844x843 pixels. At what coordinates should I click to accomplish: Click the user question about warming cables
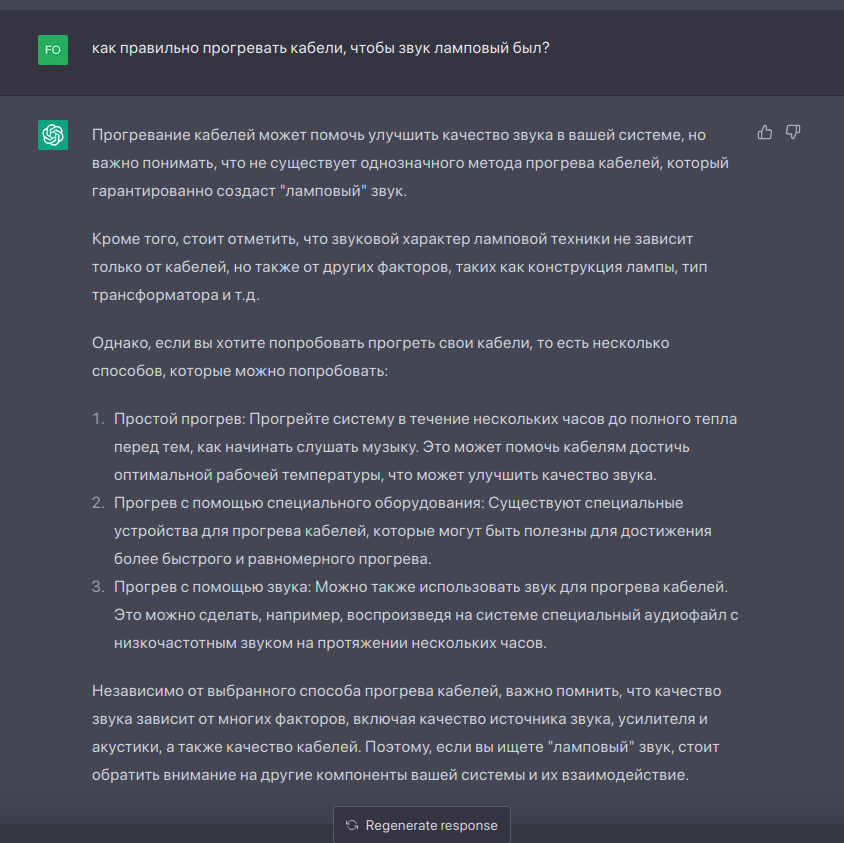point(320,48)
